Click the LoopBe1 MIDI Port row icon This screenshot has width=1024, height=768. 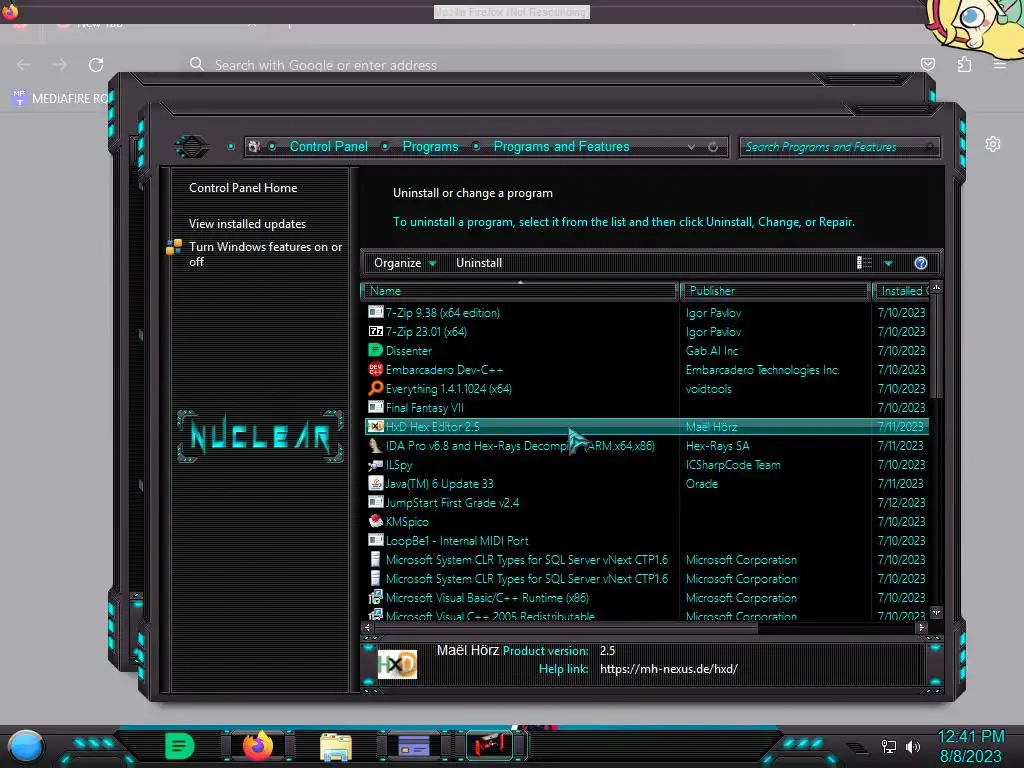(376, 540)
